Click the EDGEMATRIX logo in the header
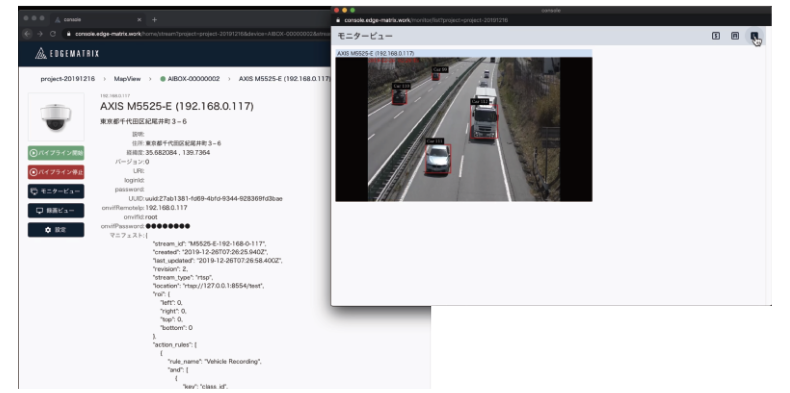790x393 pixels. tap(68, 53)
